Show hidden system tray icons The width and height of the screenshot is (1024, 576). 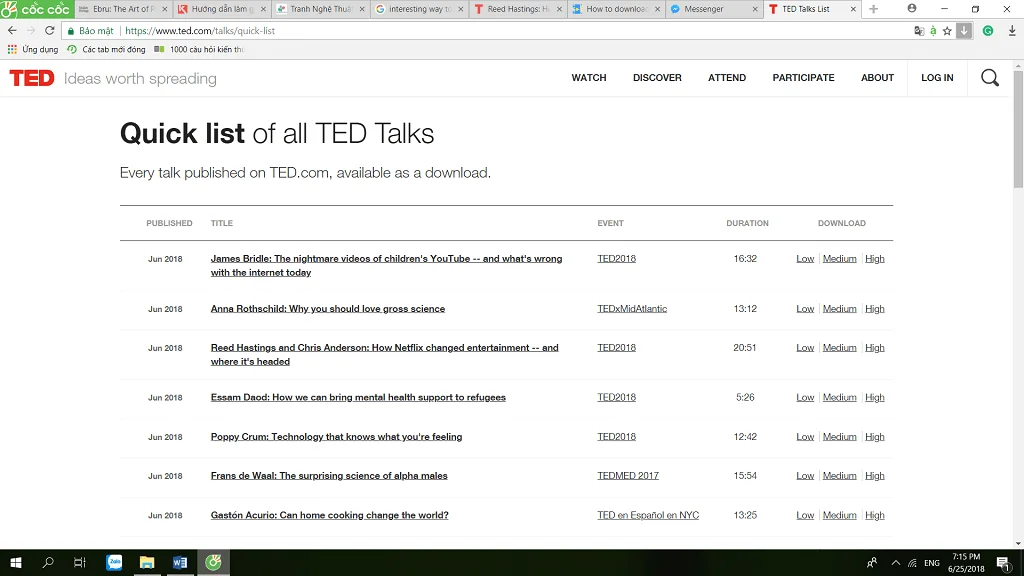tap(895, 563)
